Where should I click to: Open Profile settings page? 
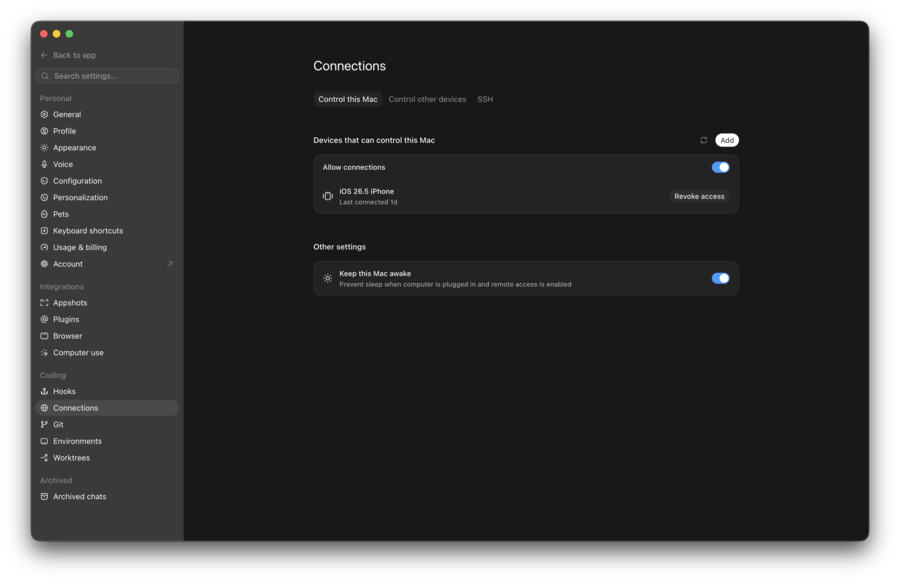(107, 131)
